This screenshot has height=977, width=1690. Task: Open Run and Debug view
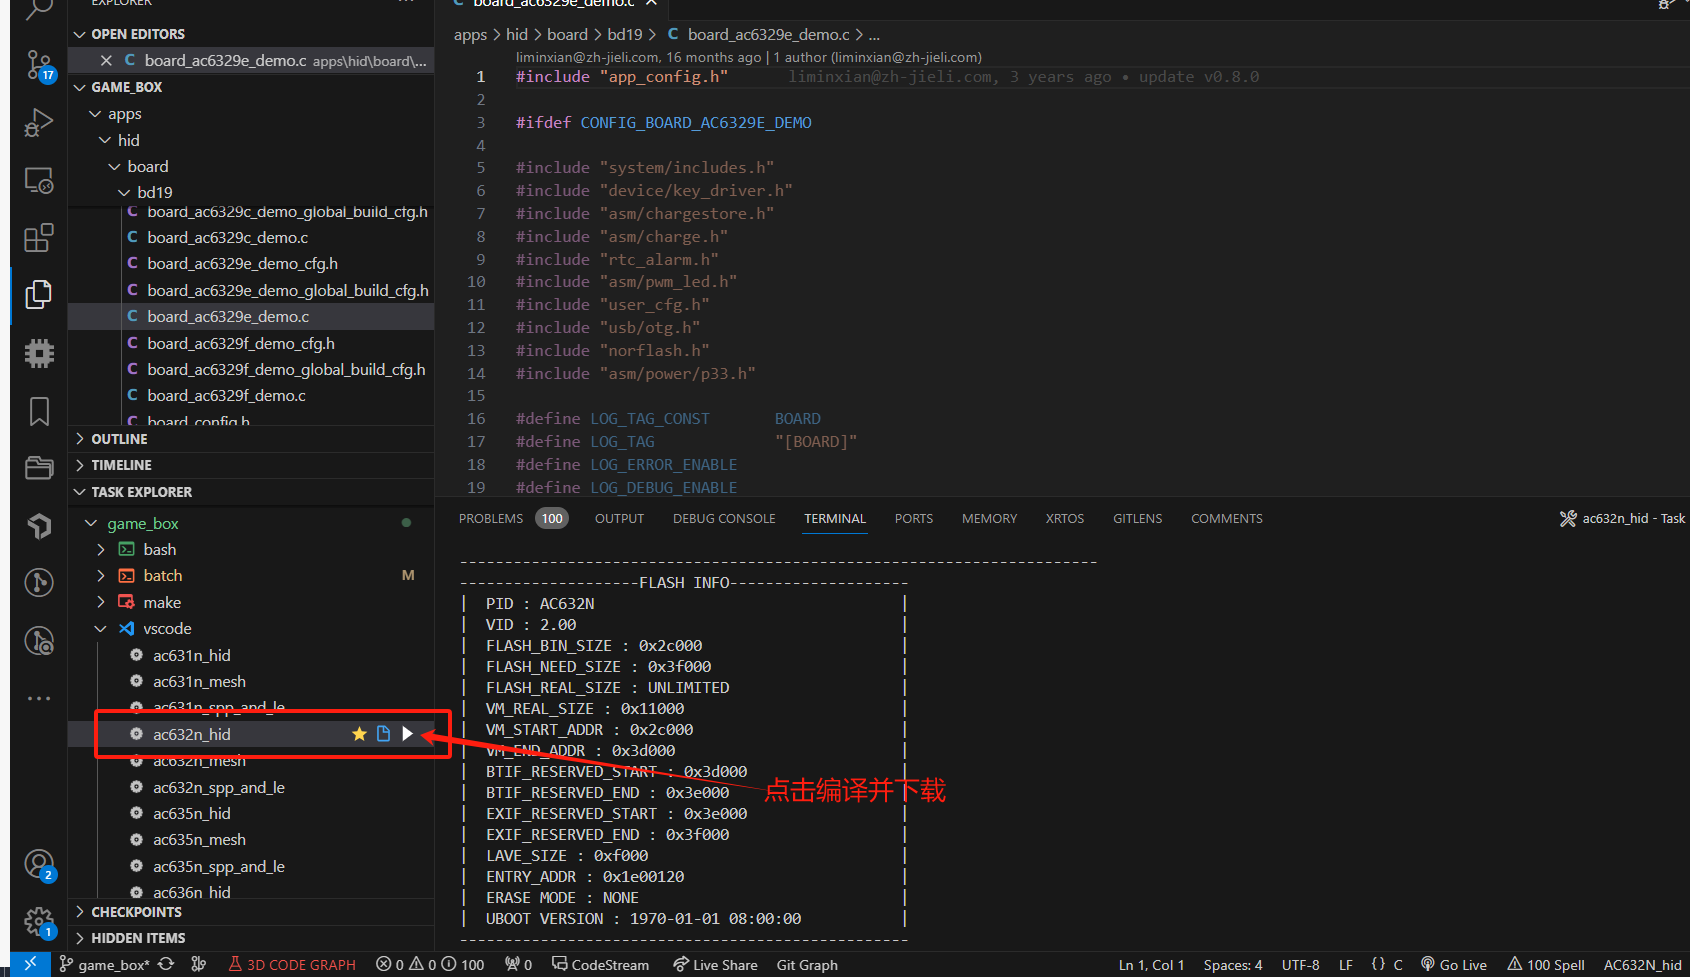[39, 123]
